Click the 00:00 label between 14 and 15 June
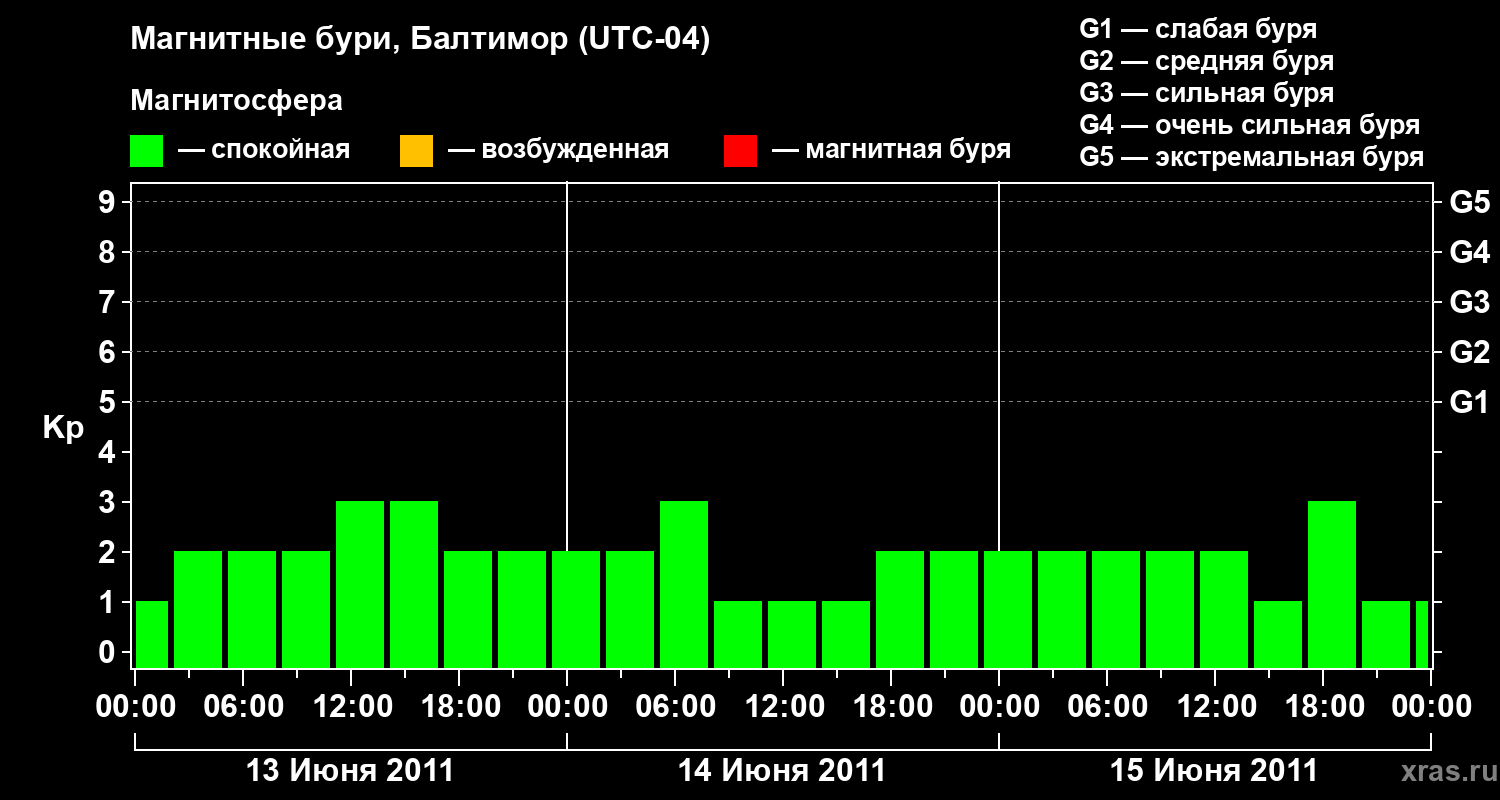1500x800 pixels. (999, 707)
